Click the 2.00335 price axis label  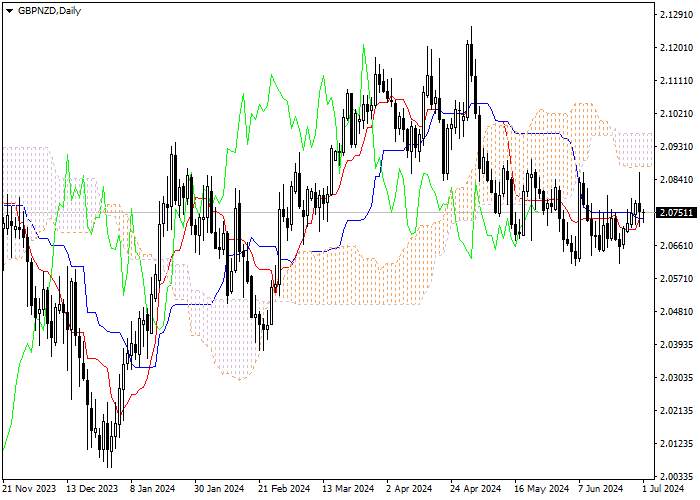click(x=676, y=476)
